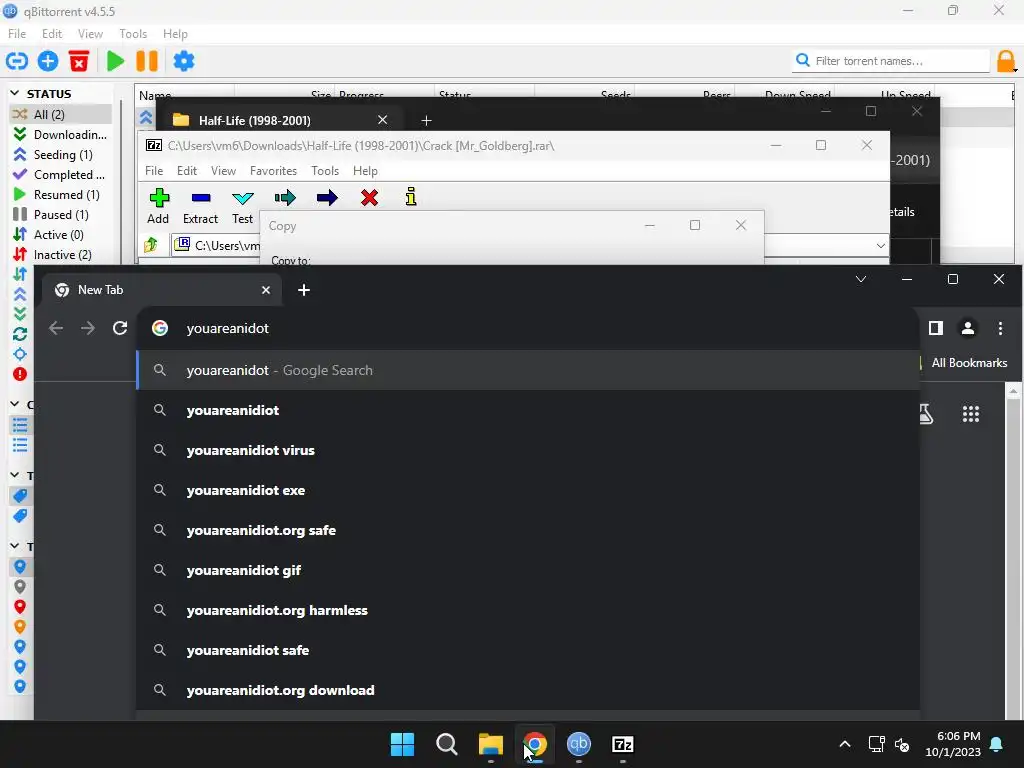
Task: Open the Favorites menu in 7-Zip
Action: (x=273, y=170)
